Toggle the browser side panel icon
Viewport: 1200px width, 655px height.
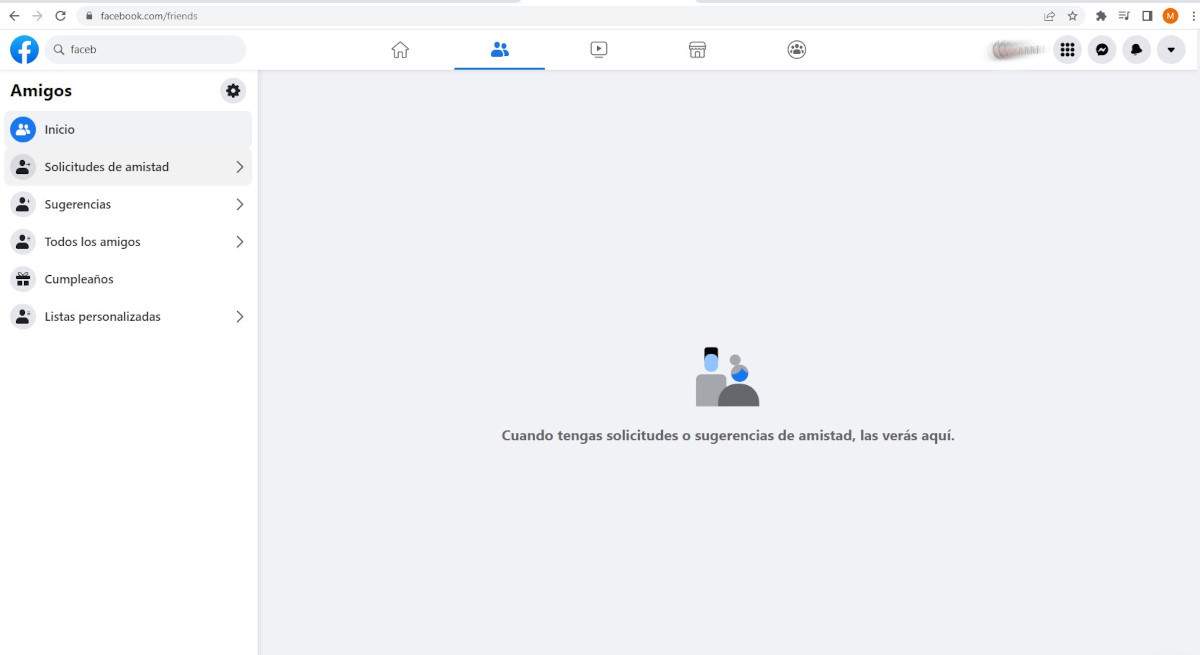pos(1147,16)
